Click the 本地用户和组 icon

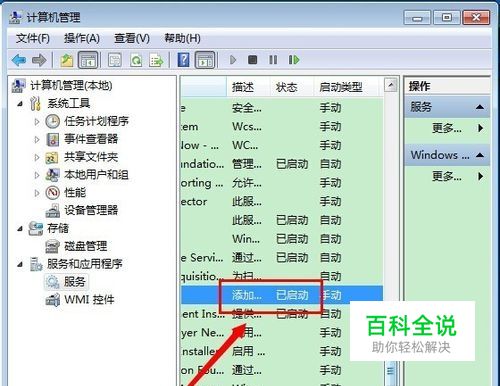click(53, 175)
